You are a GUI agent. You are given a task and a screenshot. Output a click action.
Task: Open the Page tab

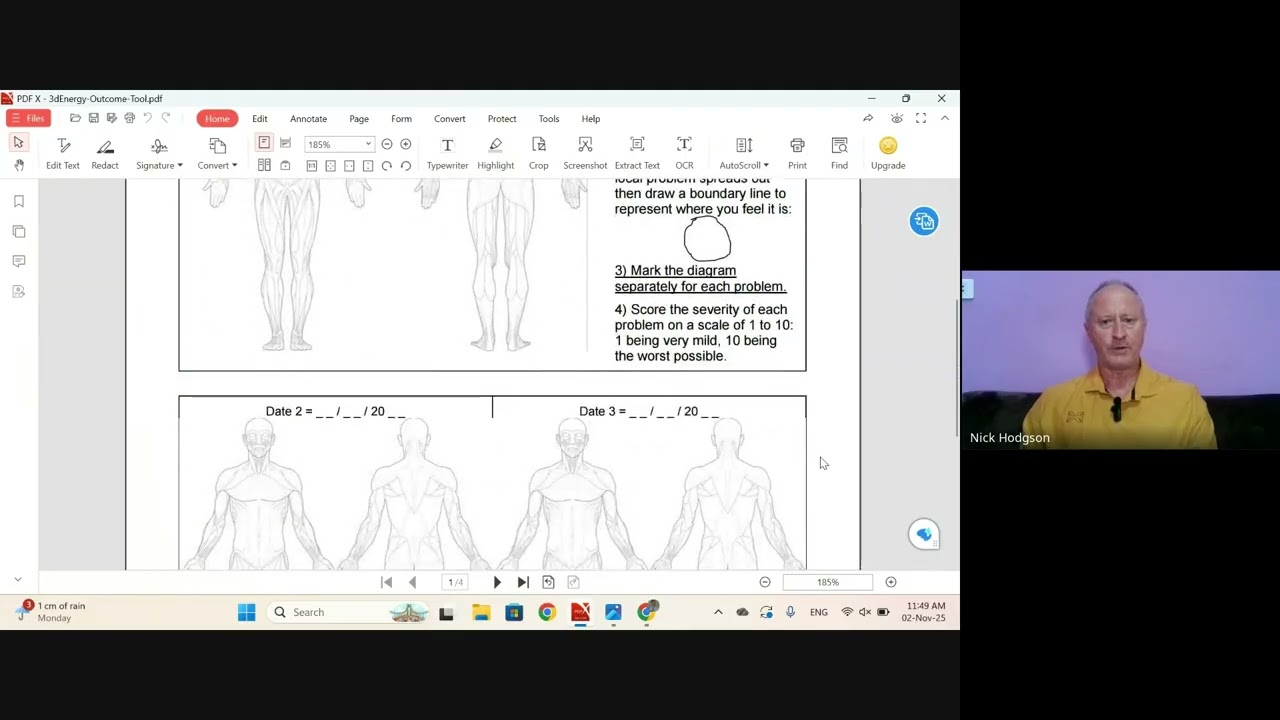[x=359, y=119]
